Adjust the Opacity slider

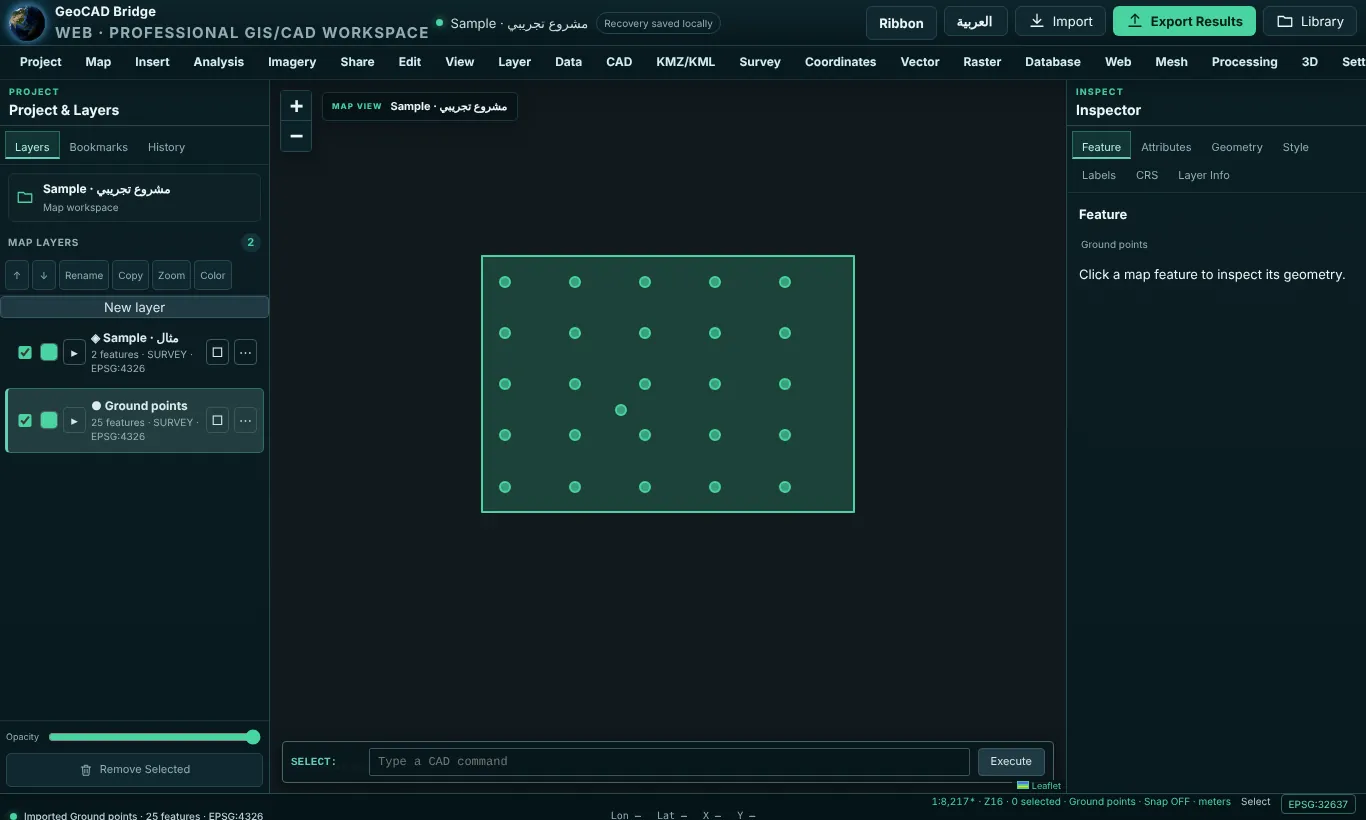click(154, 737)
